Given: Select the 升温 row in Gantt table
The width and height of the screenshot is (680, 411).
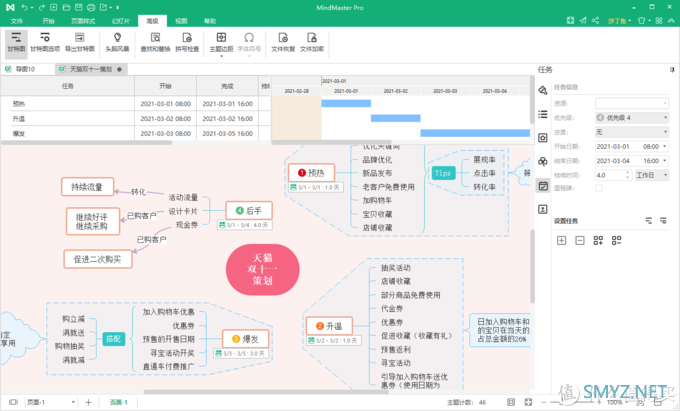Looking at the screenshot, I should 135,118.
